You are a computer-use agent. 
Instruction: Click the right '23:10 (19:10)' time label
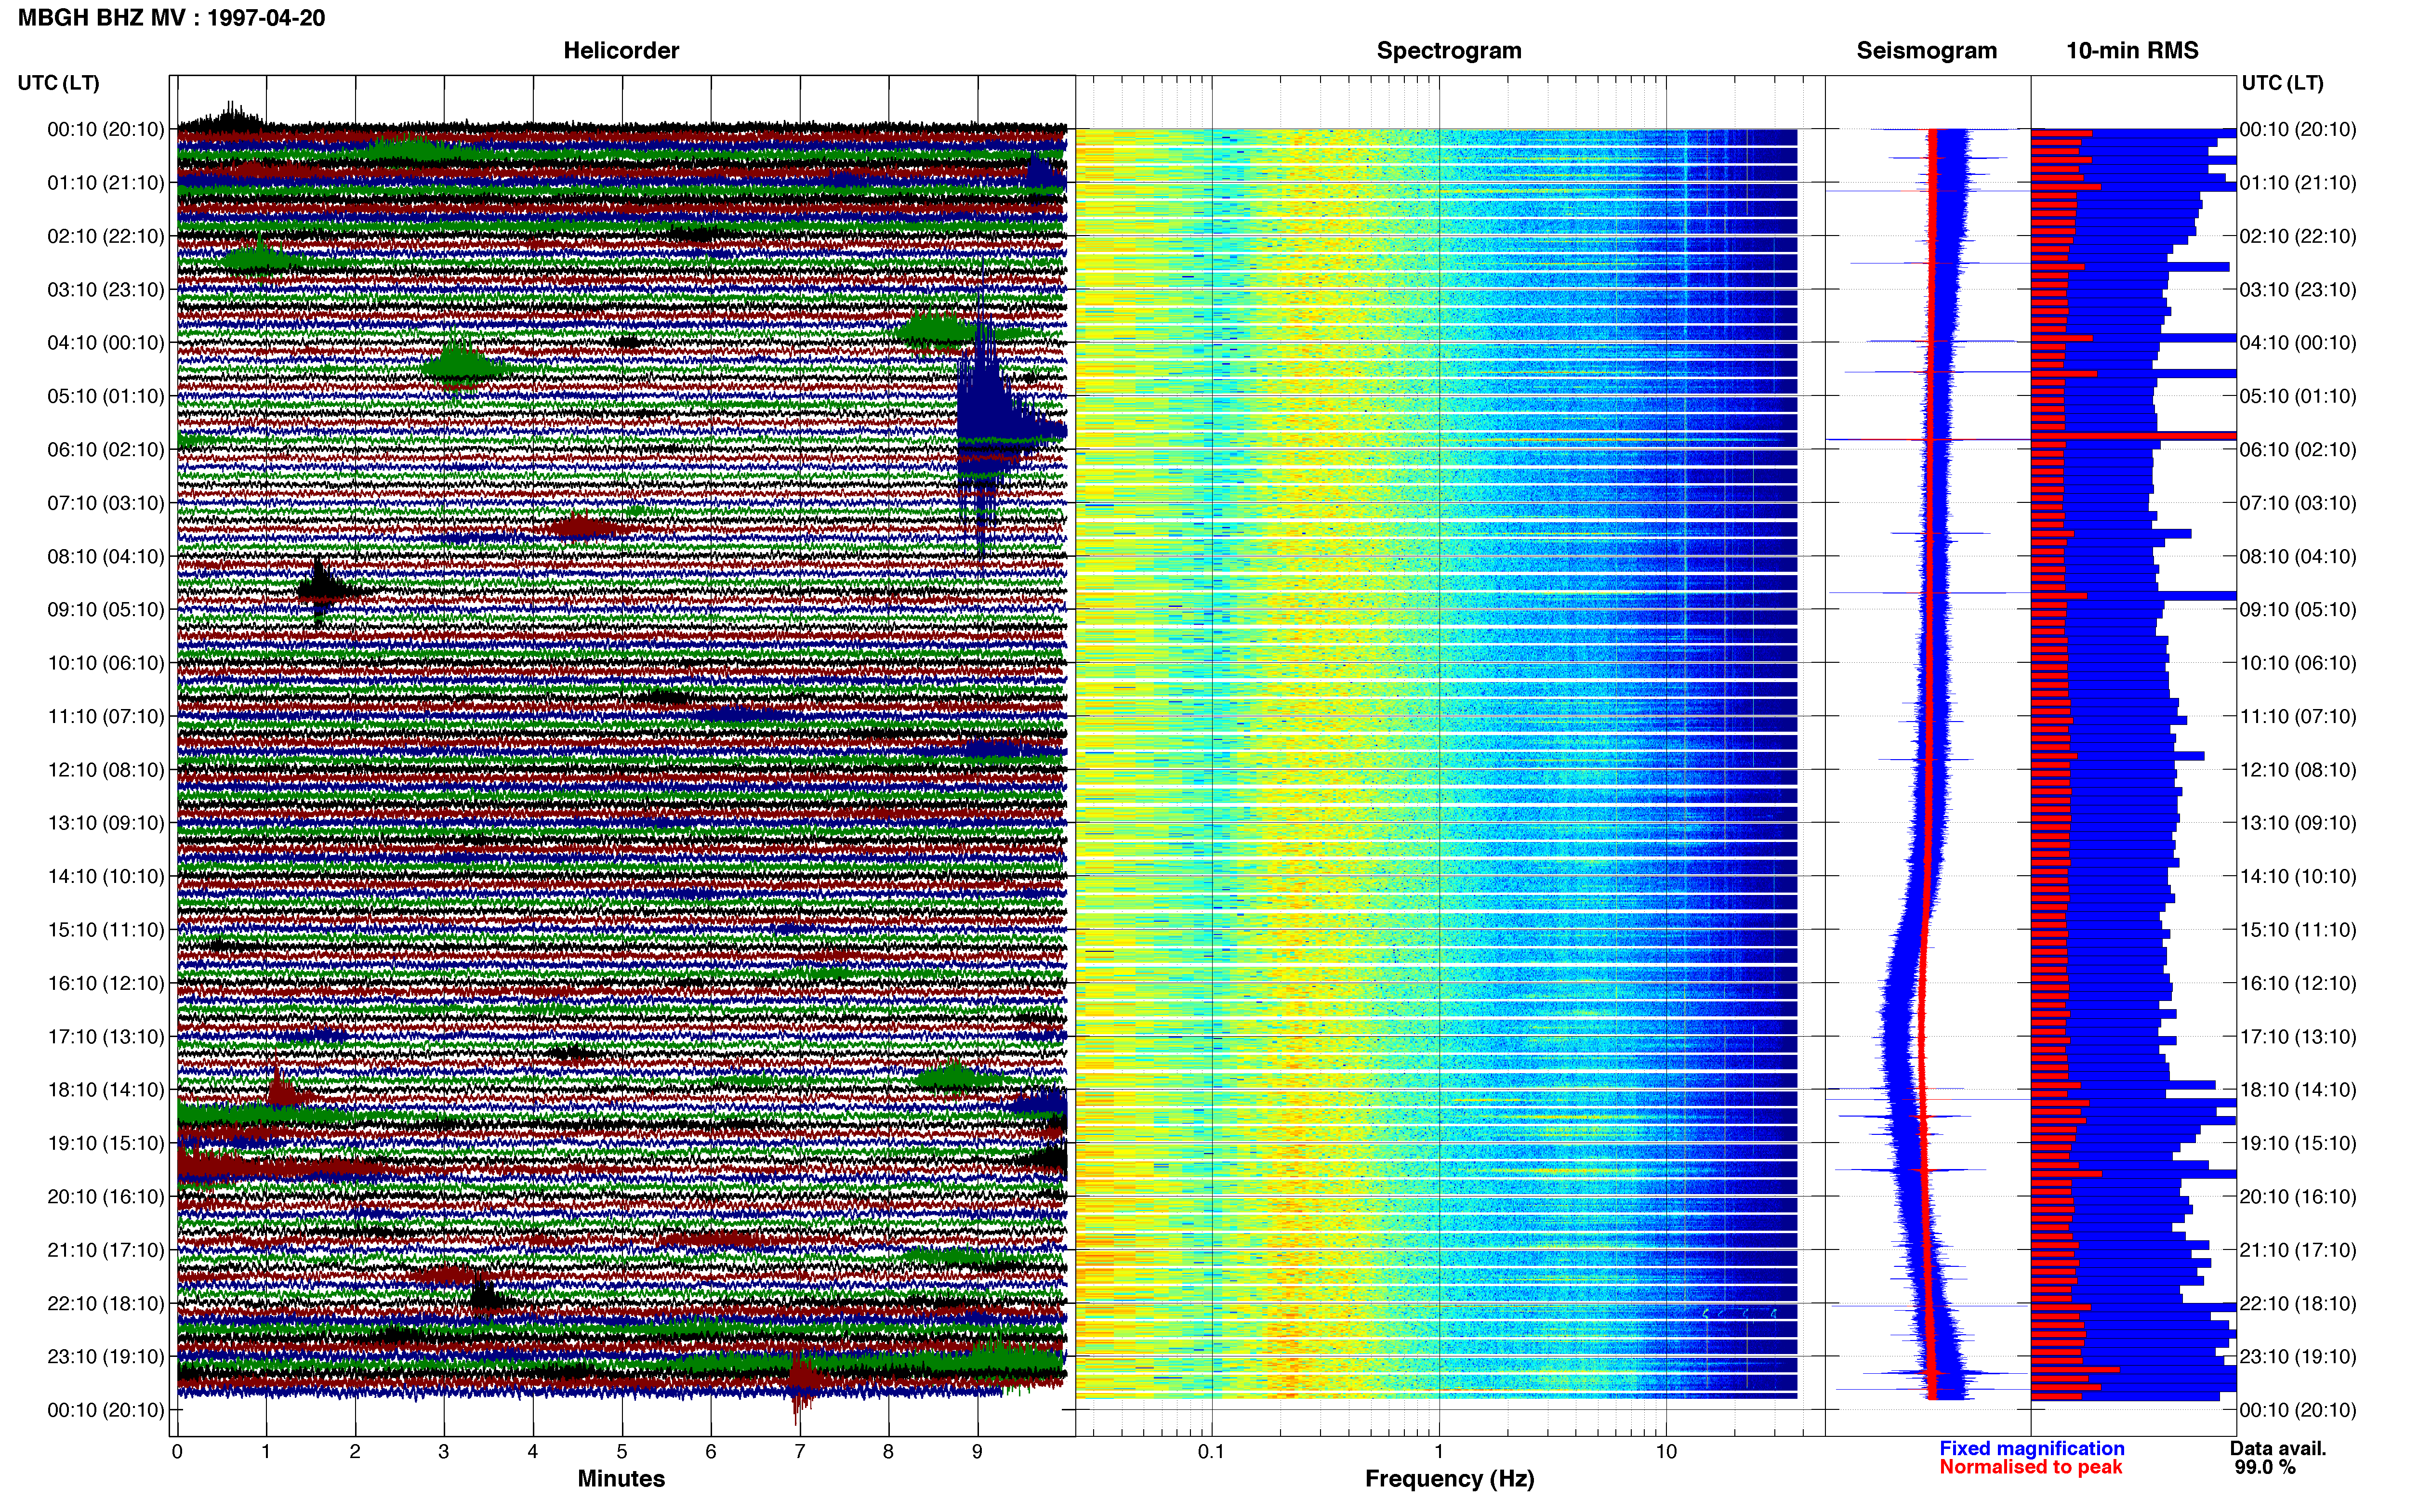pyautogui.click(x=2298, y=1357)
